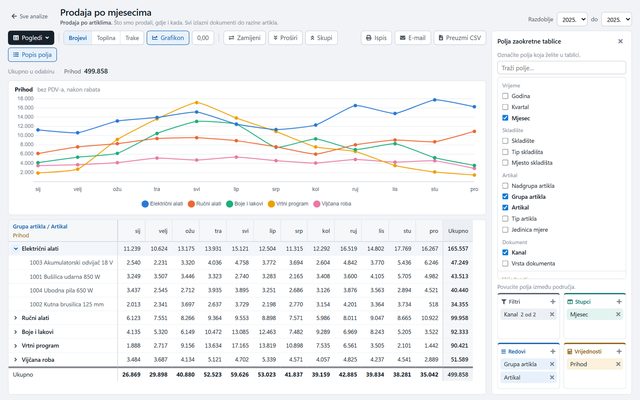Check the Vrsta dokumenta field
The height and width of the screenshot is (400, 640).
coord(505,263)
